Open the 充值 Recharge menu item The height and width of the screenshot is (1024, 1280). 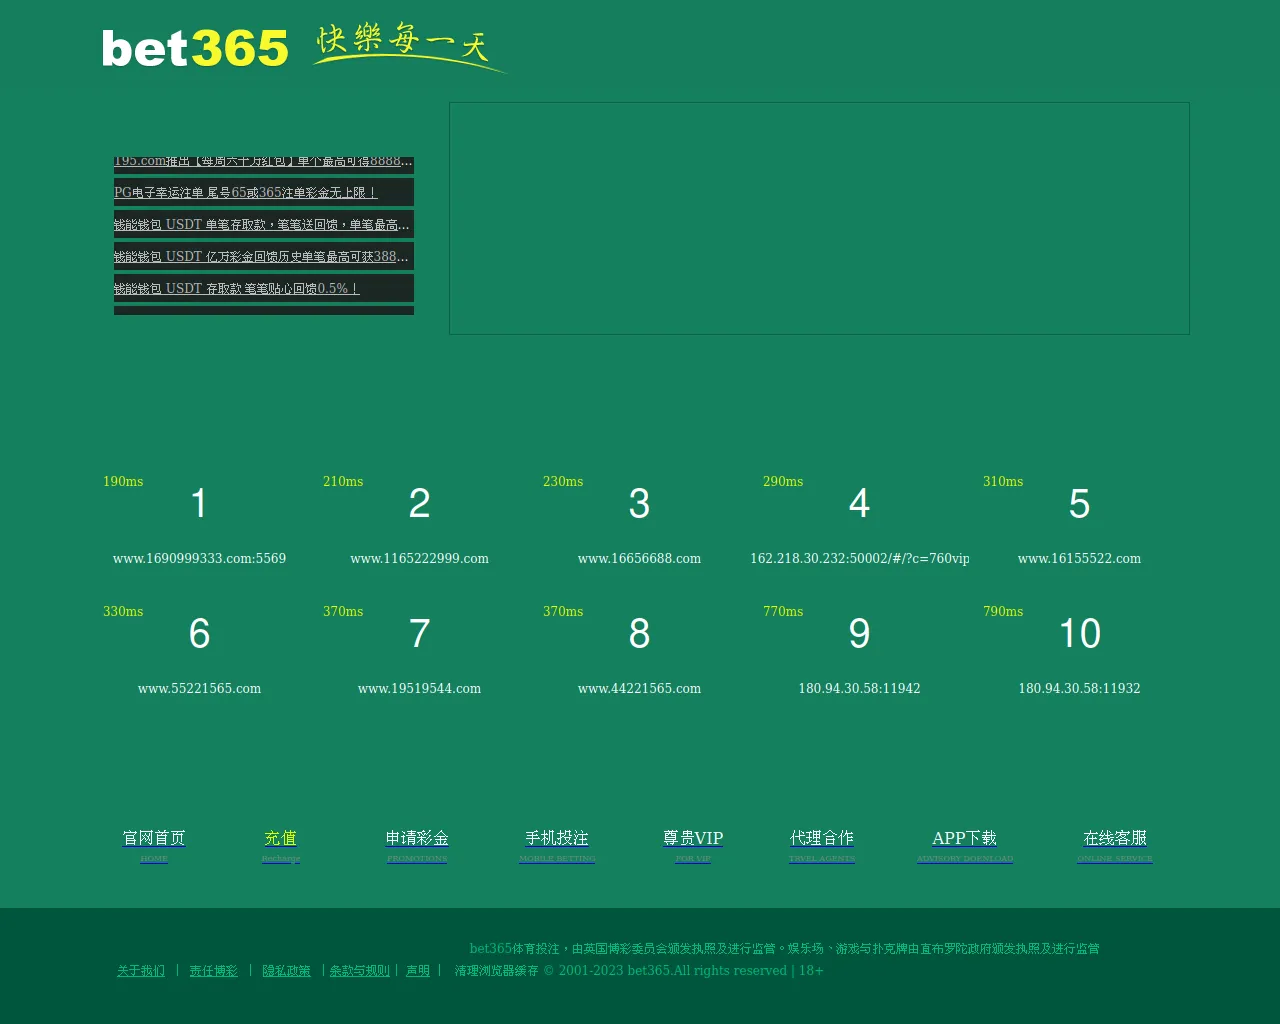pyautogui.click(x=281, y=845)
